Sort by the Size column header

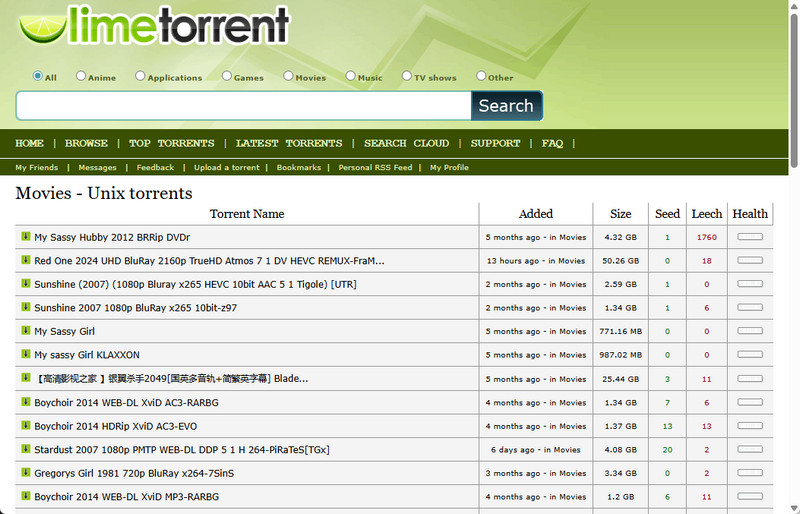pyautogui.click(x=620, y=214)
